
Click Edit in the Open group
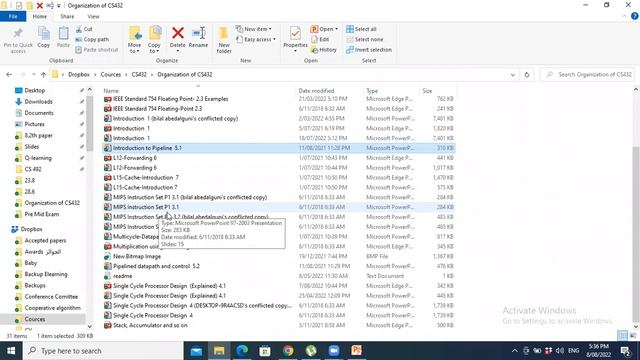(320, 39)
